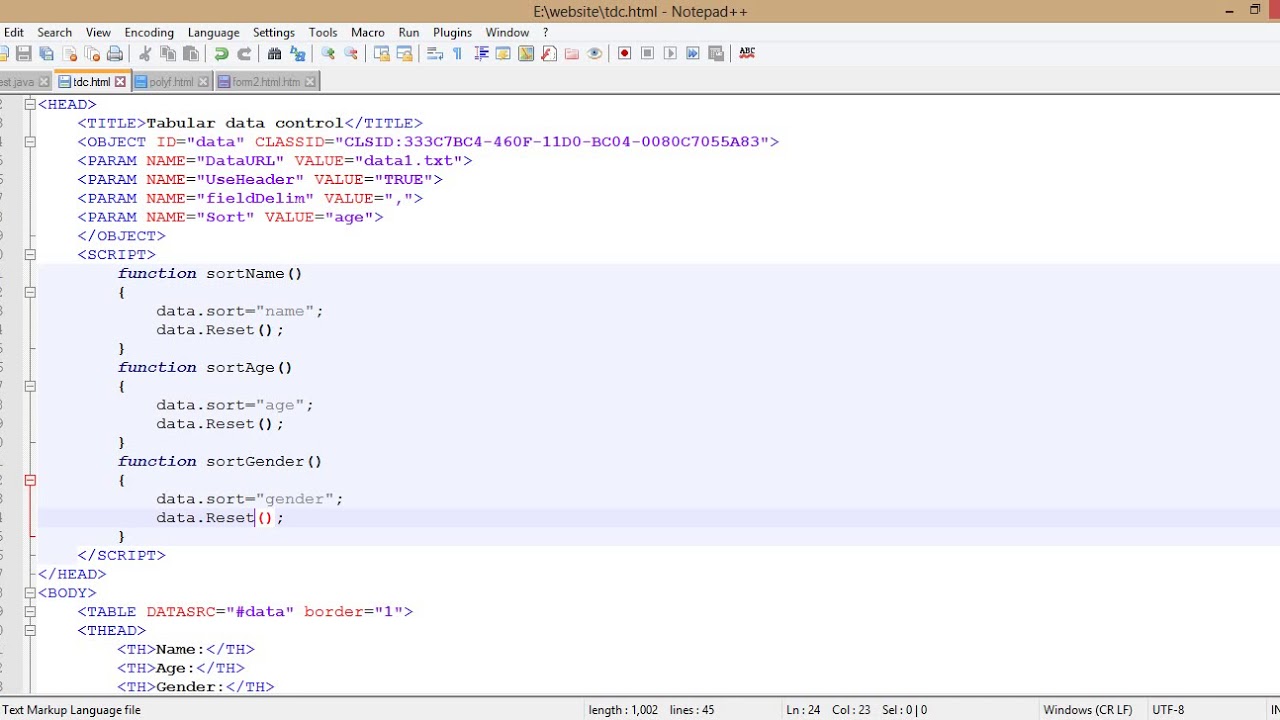This screenshot has height=720, width=1280.
Task: Open the User Defined Language icon
Action: click(503, 53)
